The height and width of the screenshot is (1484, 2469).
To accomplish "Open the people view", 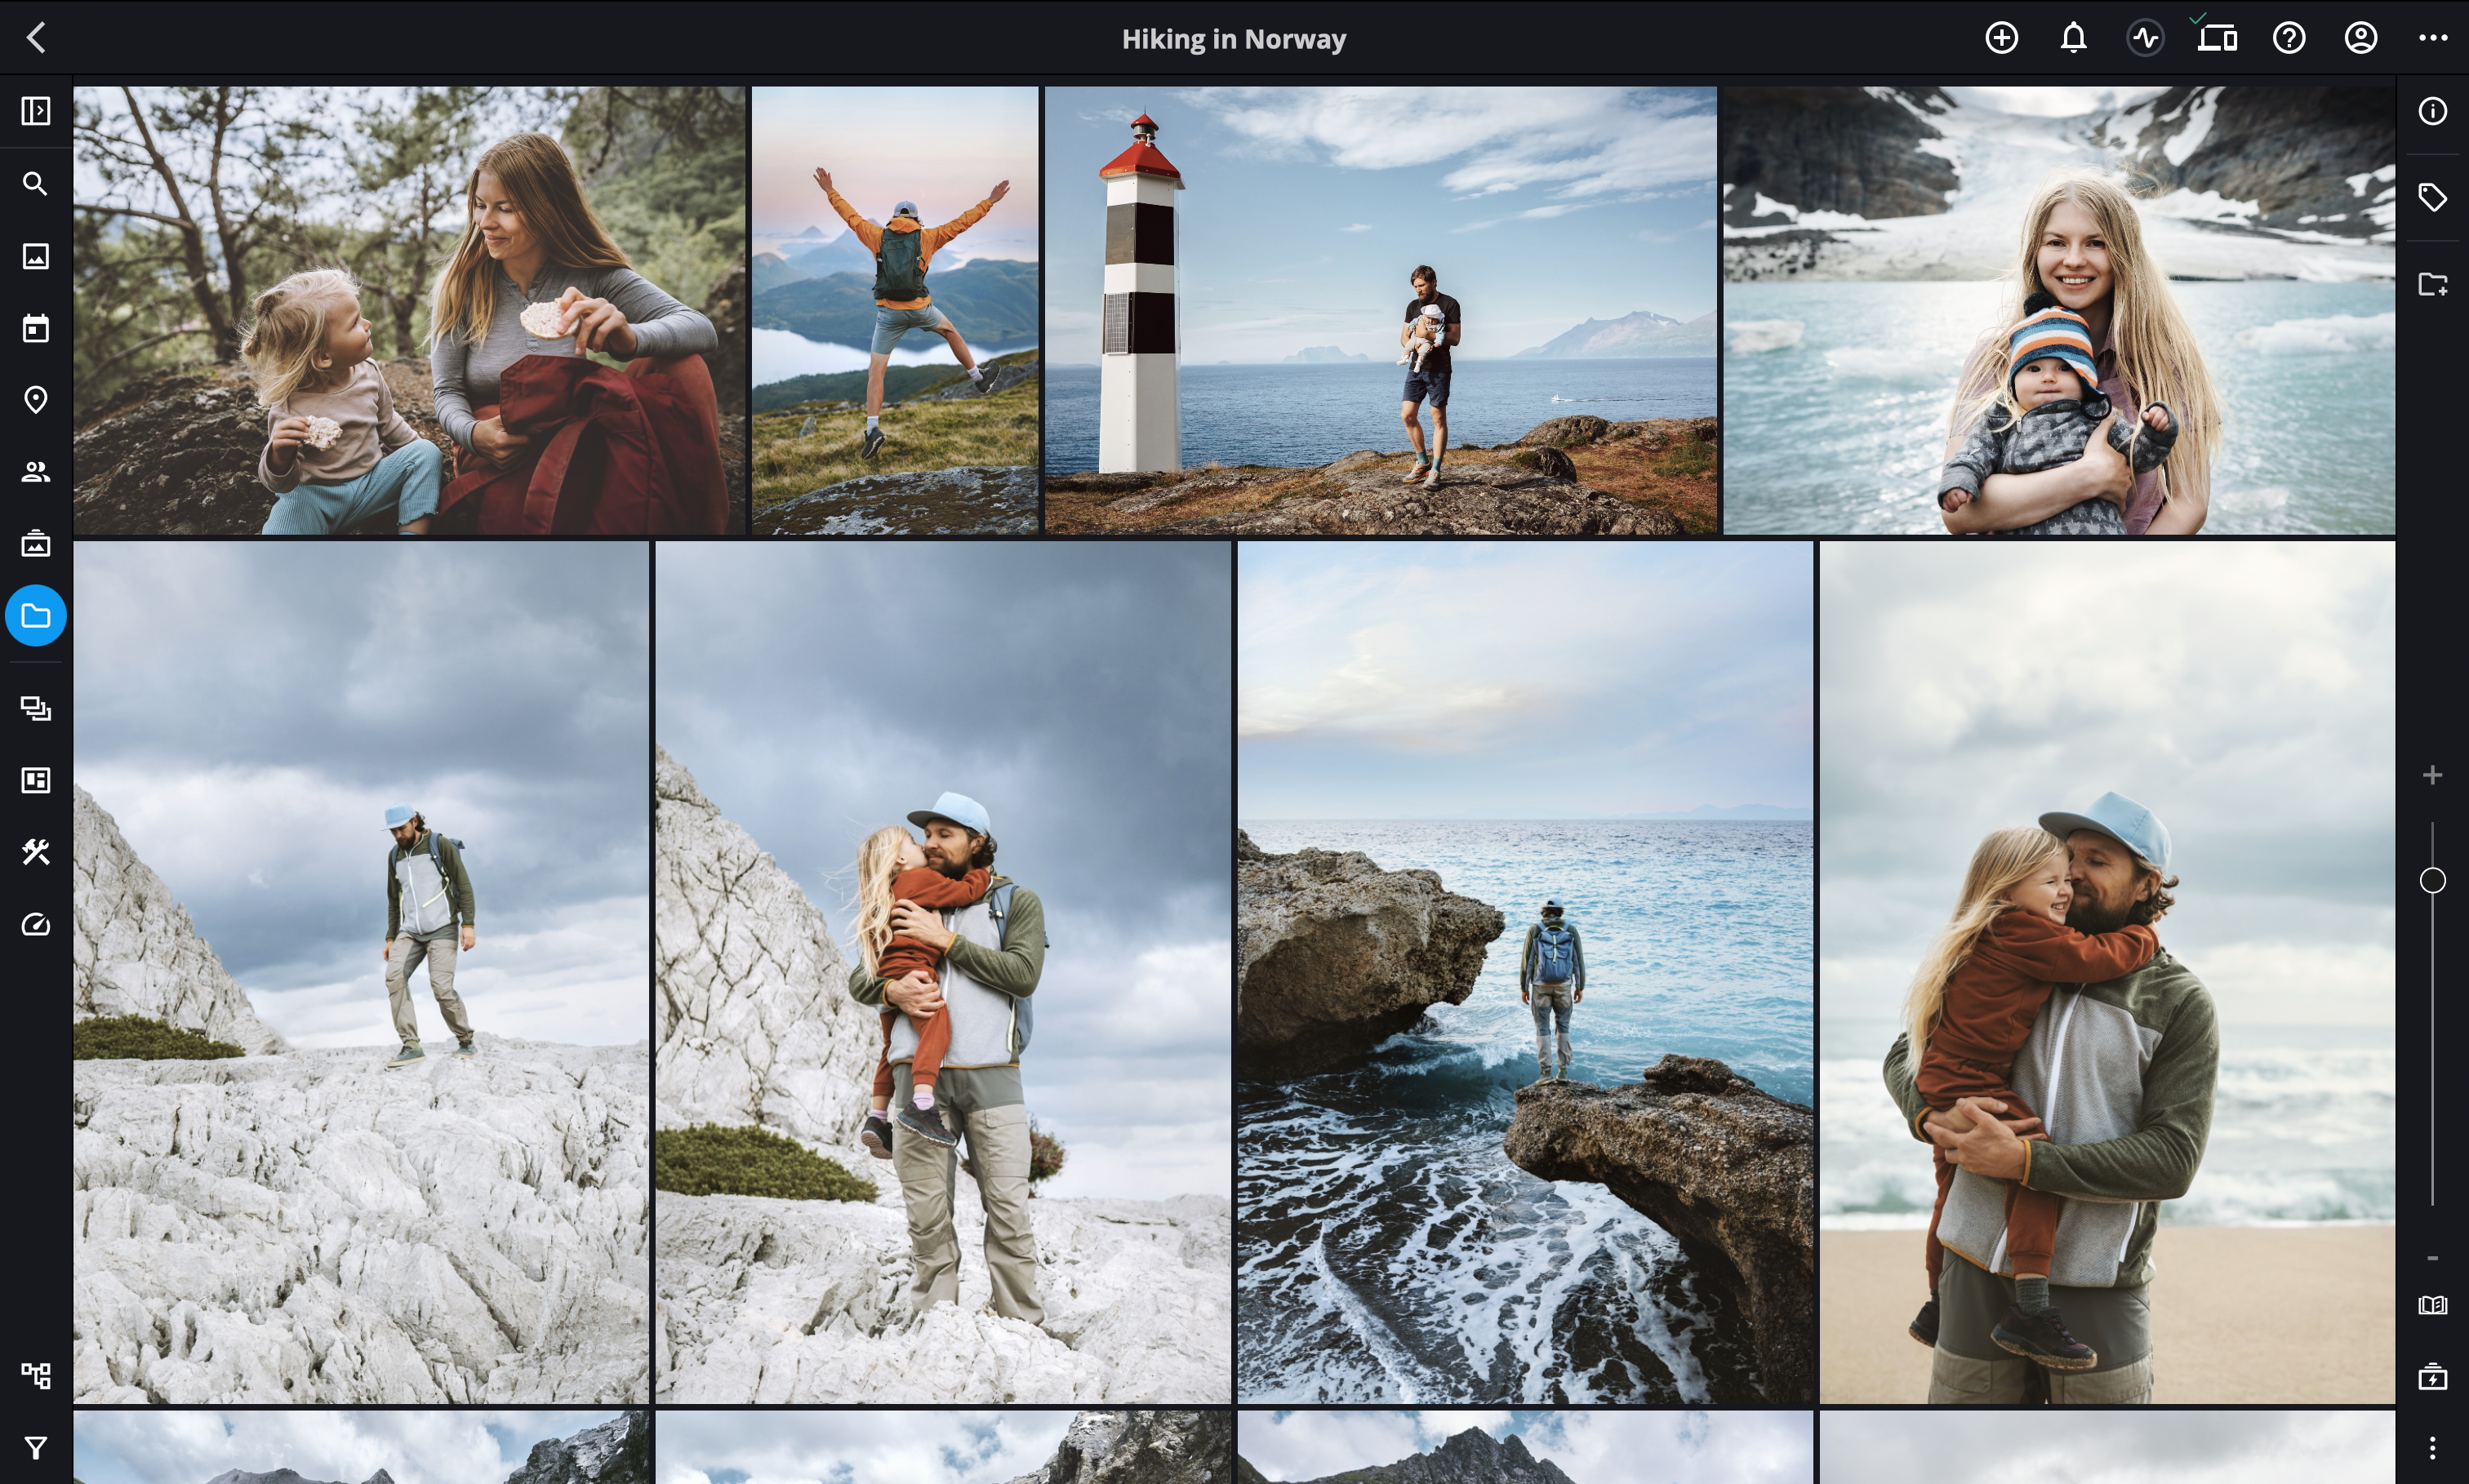I will click(x=36, y=472).
